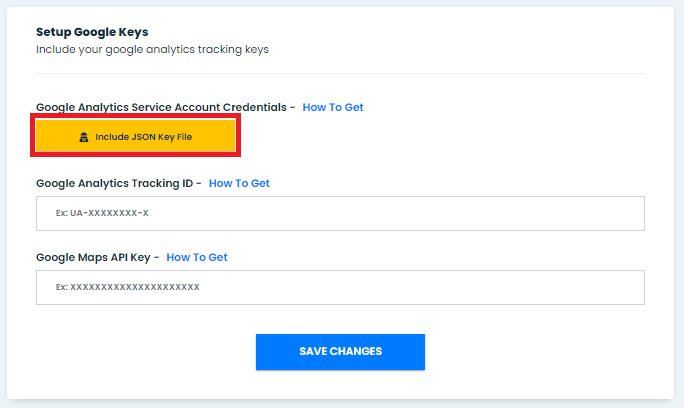Open How To Get link for Service Account Credentials
The height and width of the screenshot is (408, 684).
333,107
